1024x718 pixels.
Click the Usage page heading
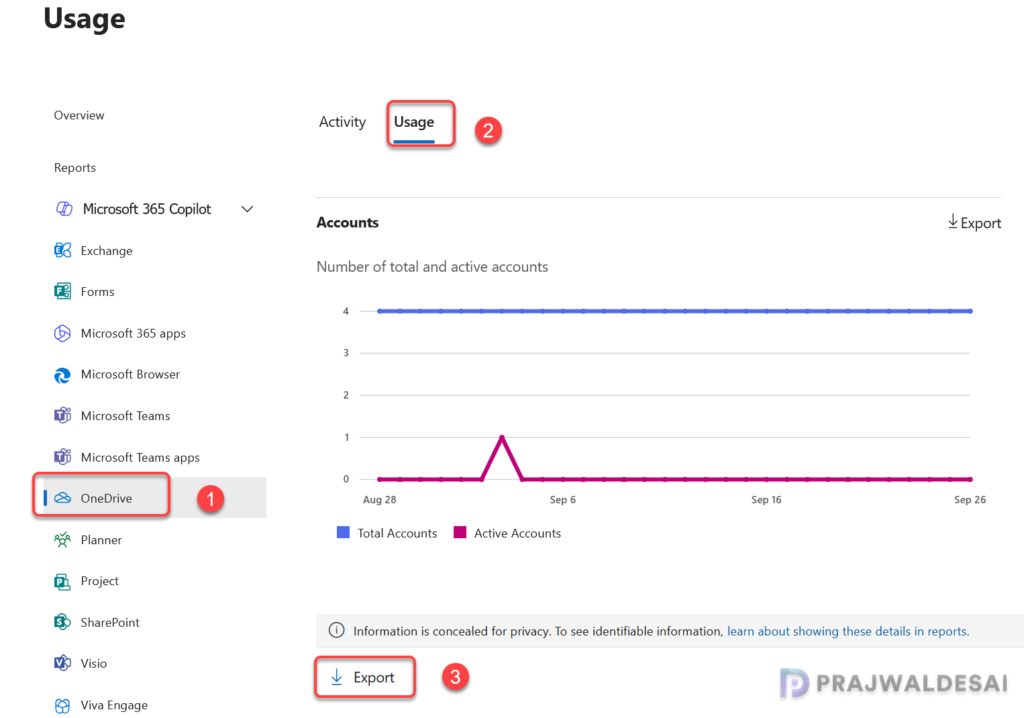tap(84, 19)
